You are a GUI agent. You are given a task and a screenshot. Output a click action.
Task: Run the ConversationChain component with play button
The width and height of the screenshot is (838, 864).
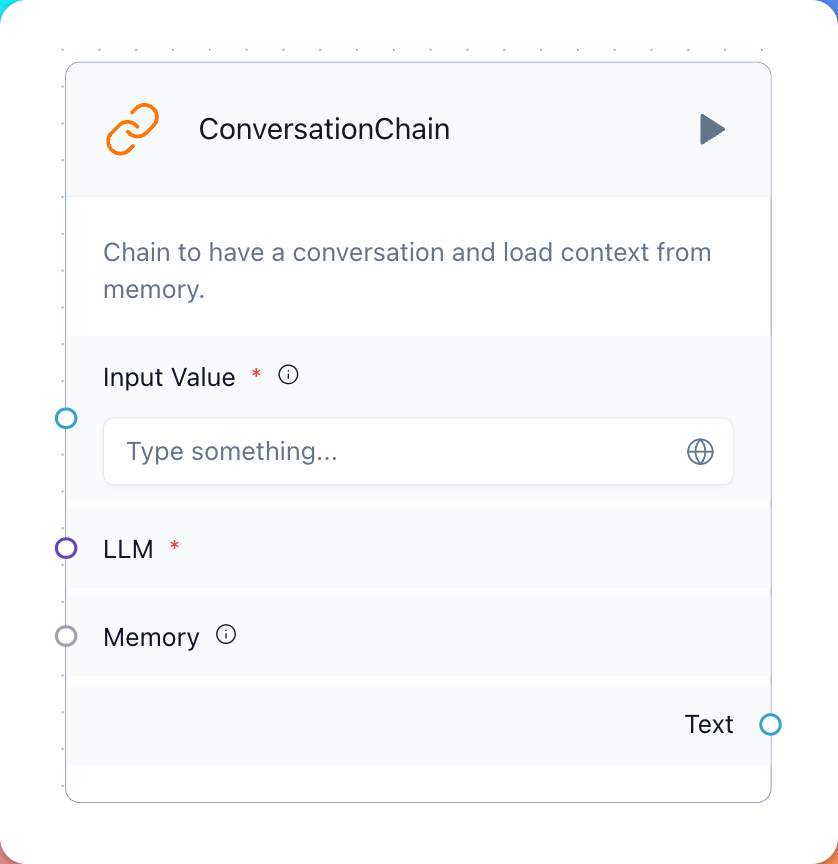[712, 129]
